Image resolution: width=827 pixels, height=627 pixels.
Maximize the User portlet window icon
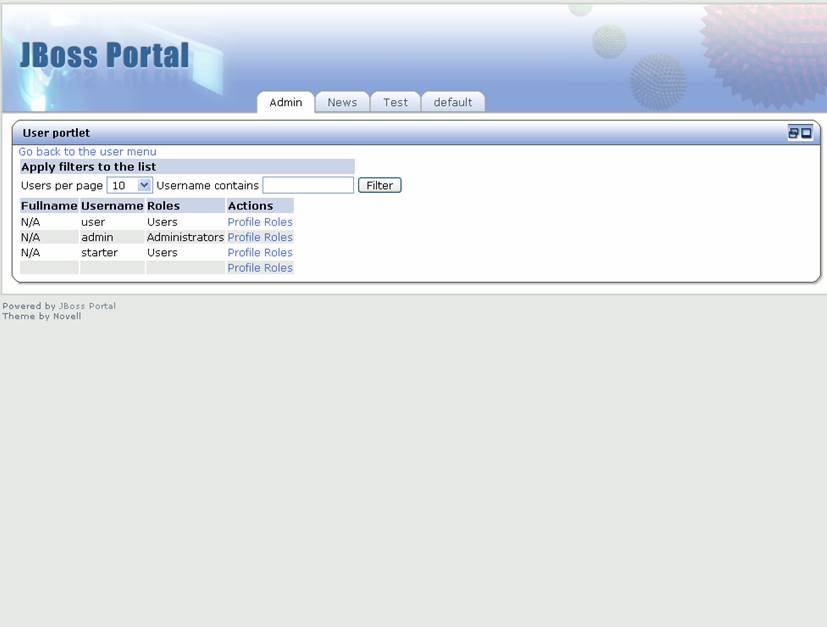tap(806, 133)
